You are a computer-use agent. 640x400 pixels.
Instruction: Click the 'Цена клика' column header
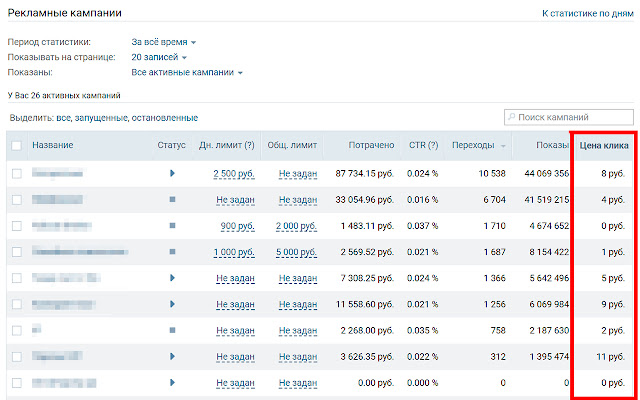604,146
